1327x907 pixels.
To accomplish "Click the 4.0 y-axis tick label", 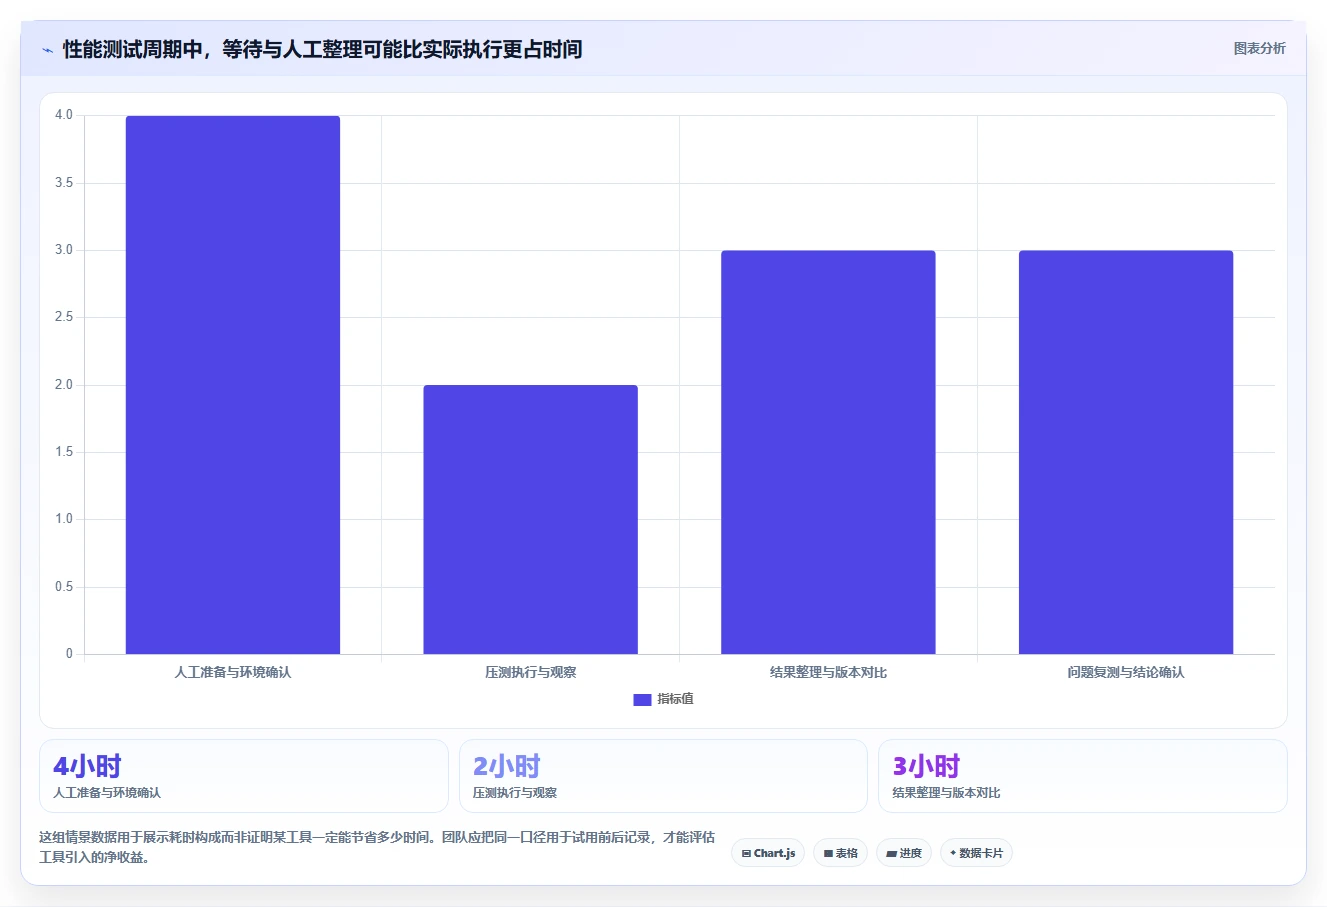I will coord(64,115).
